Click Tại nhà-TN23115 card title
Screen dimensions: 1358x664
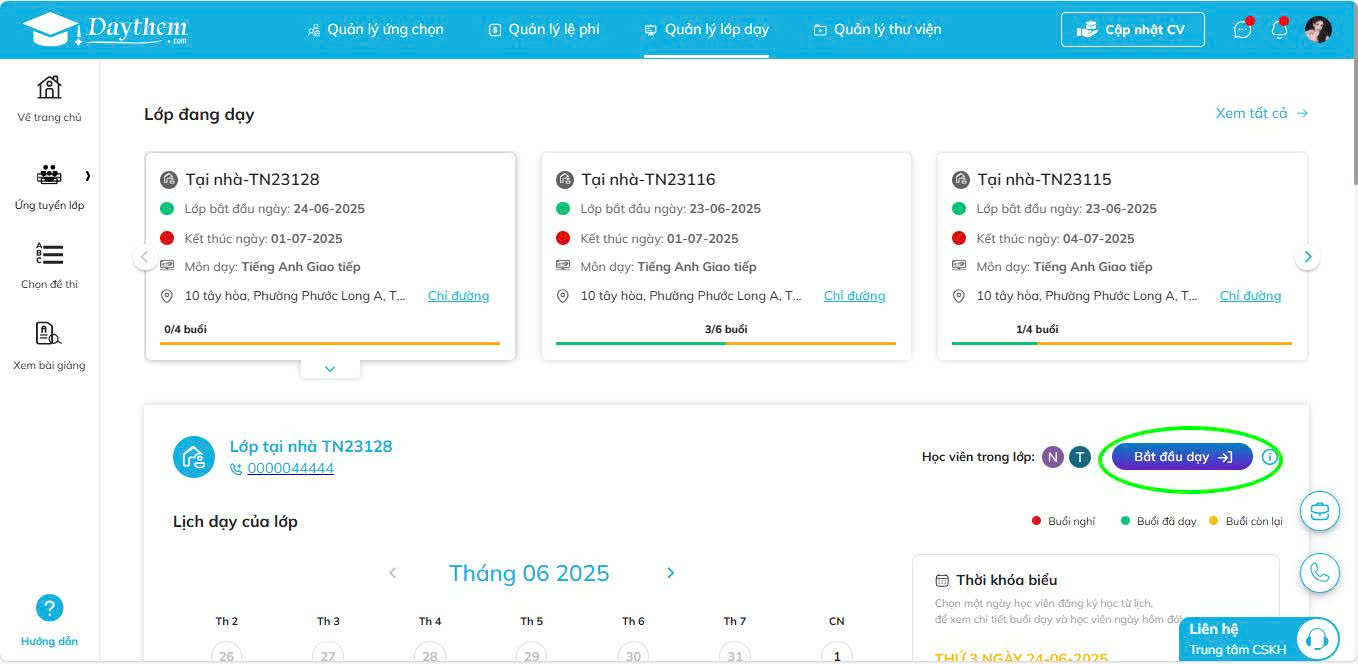tap(1044, 180)
